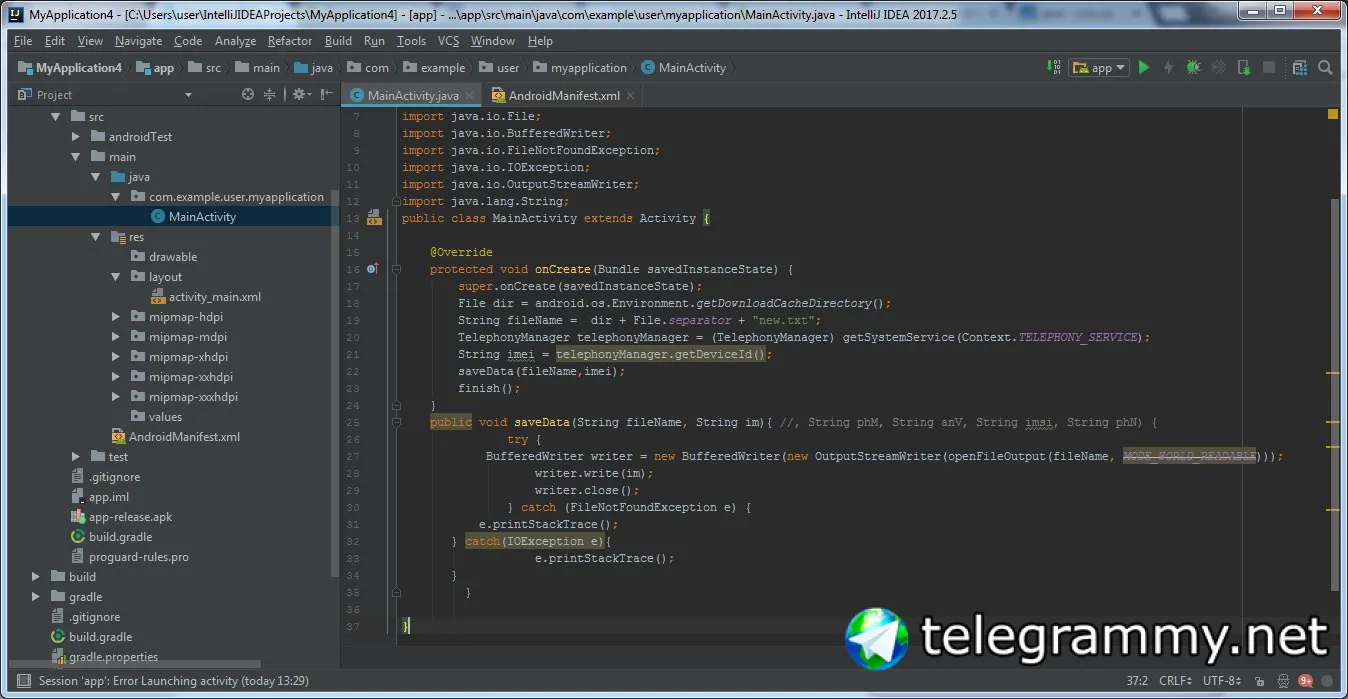Expand the mipmap-hdpi folder
Viewport: 1348px width, 699px height.
(x=116, y=317)
